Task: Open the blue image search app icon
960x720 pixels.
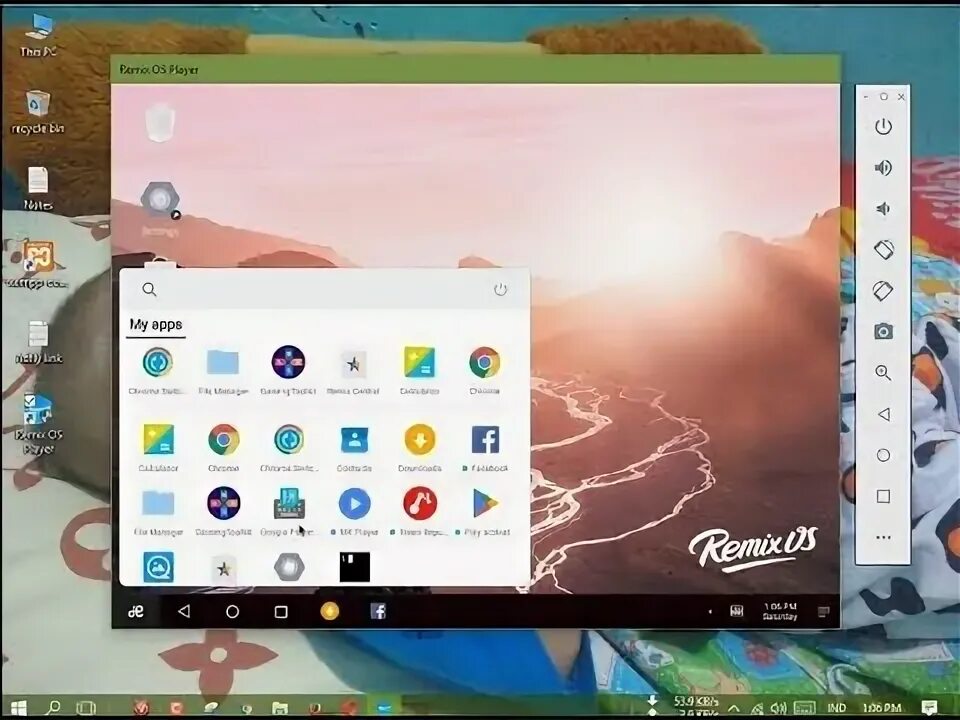Action: click(x=159, y=567)
